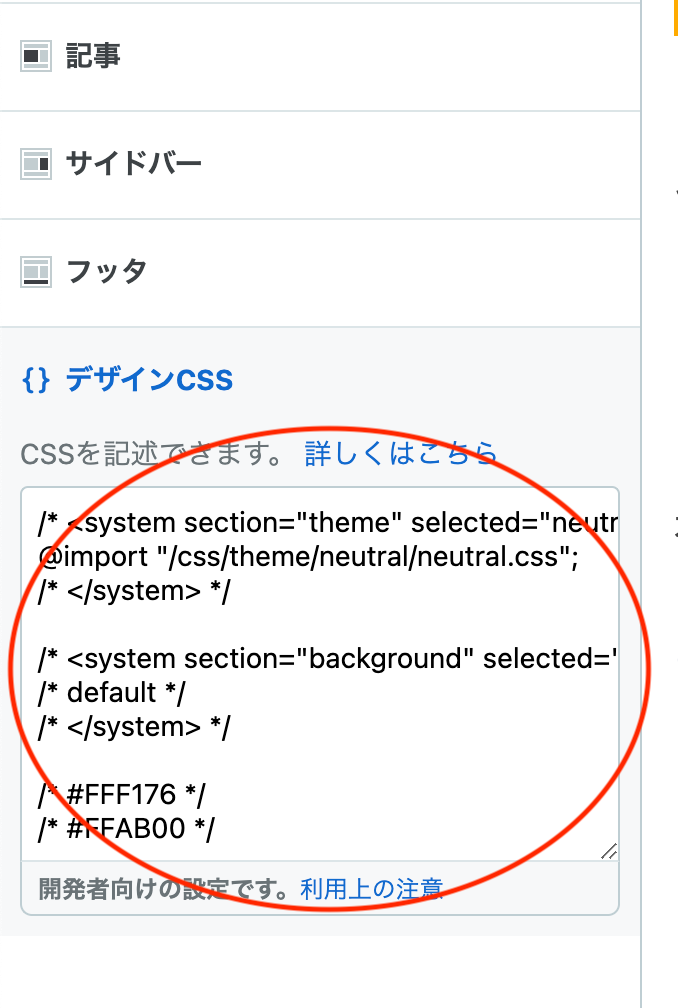Viewport: 678px width, 1008px height.
Task: Click the フッタ layout icon
Action: click(35, 271)
